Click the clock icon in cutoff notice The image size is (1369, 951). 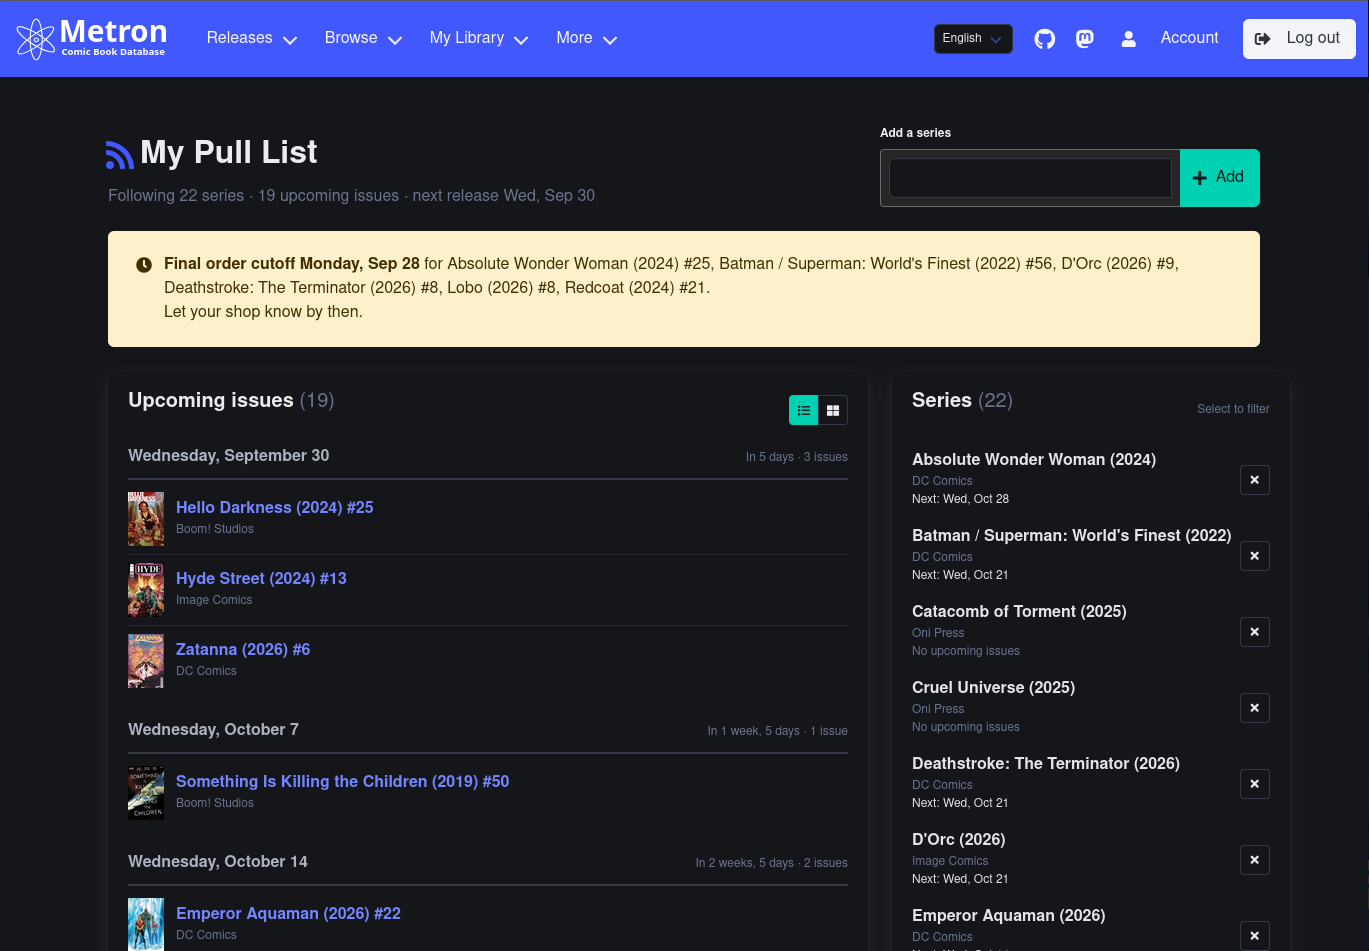tap(144, 265)
